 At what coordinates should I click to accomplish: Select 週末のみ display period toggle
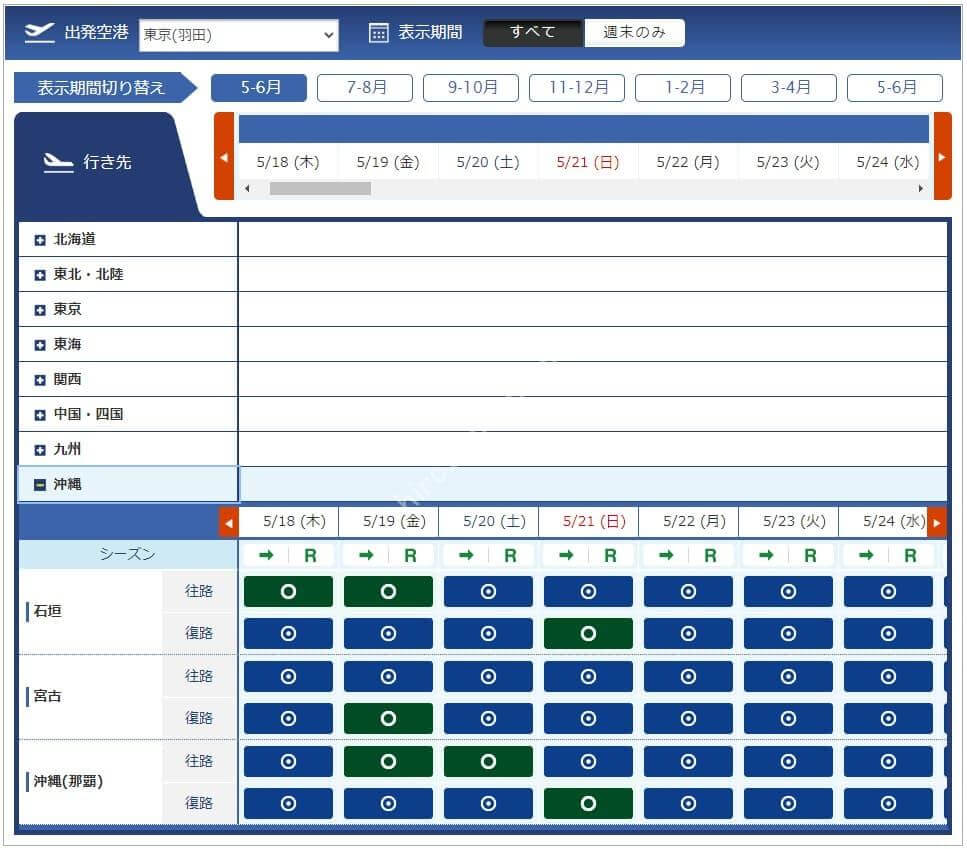(x=634, y=32)
